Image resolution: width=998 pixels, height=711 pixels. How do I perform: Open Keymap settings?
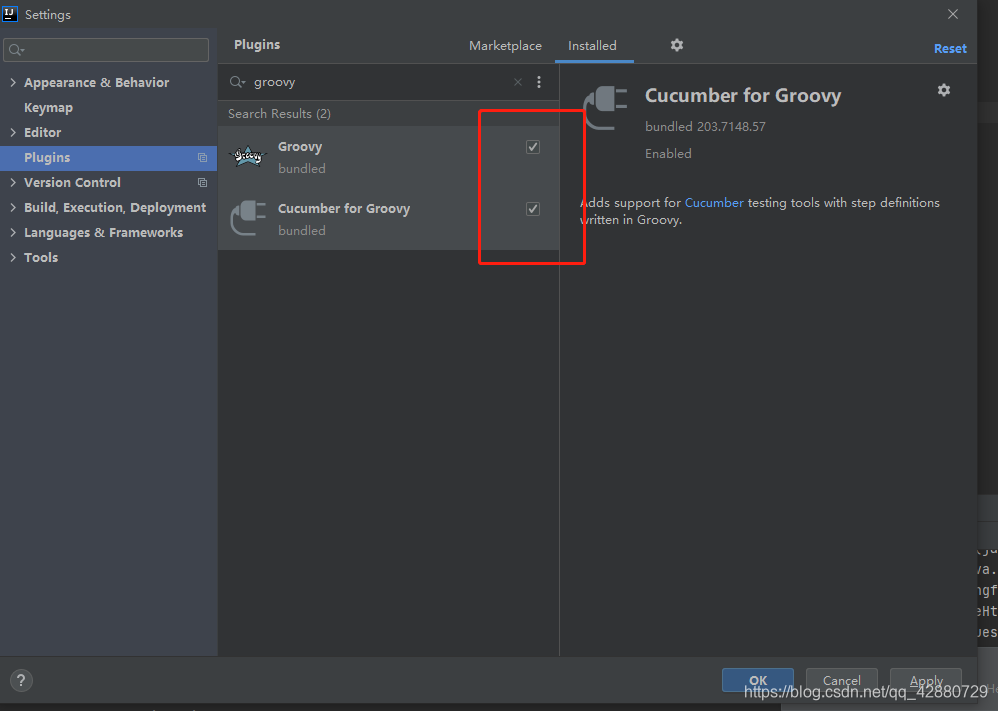(x=48, y=108)
